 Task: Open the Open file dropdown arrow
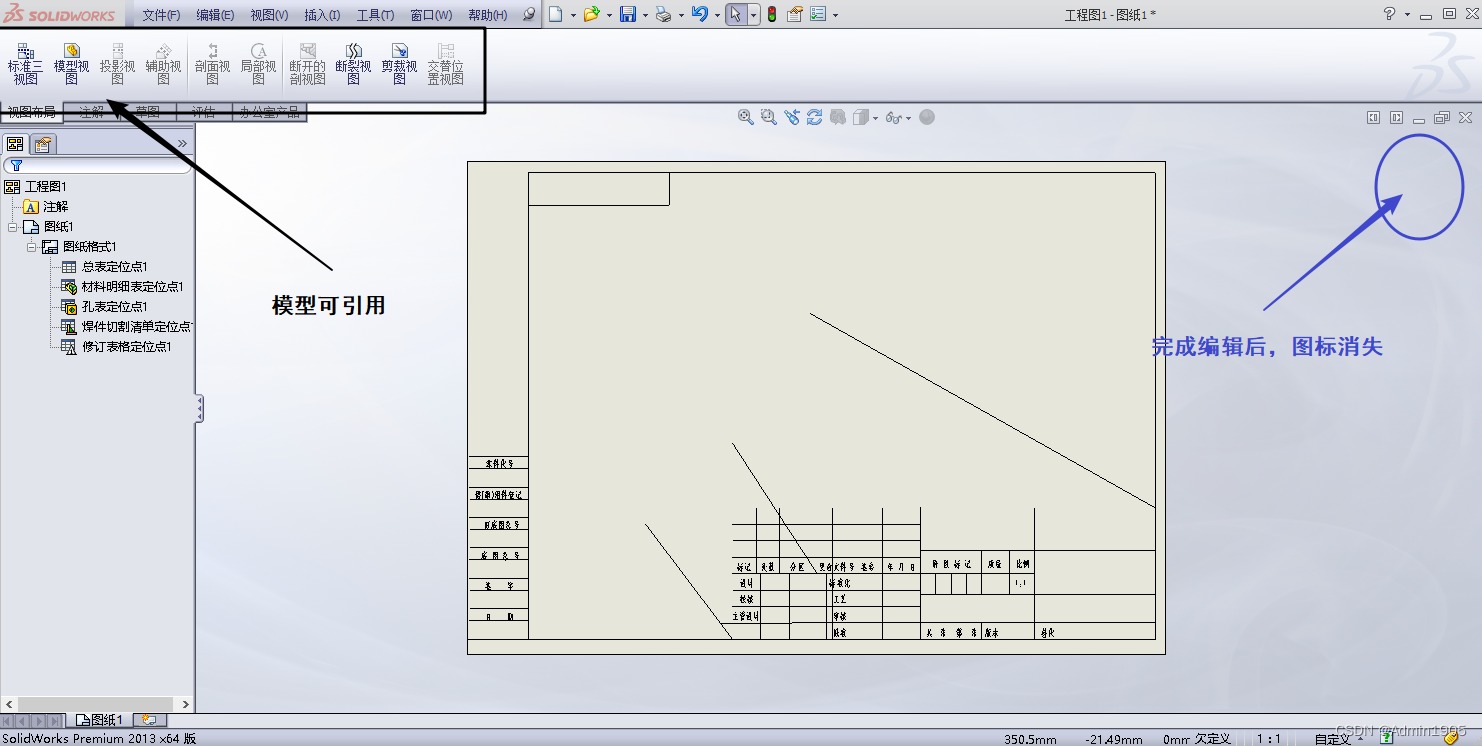click(609, 15)
